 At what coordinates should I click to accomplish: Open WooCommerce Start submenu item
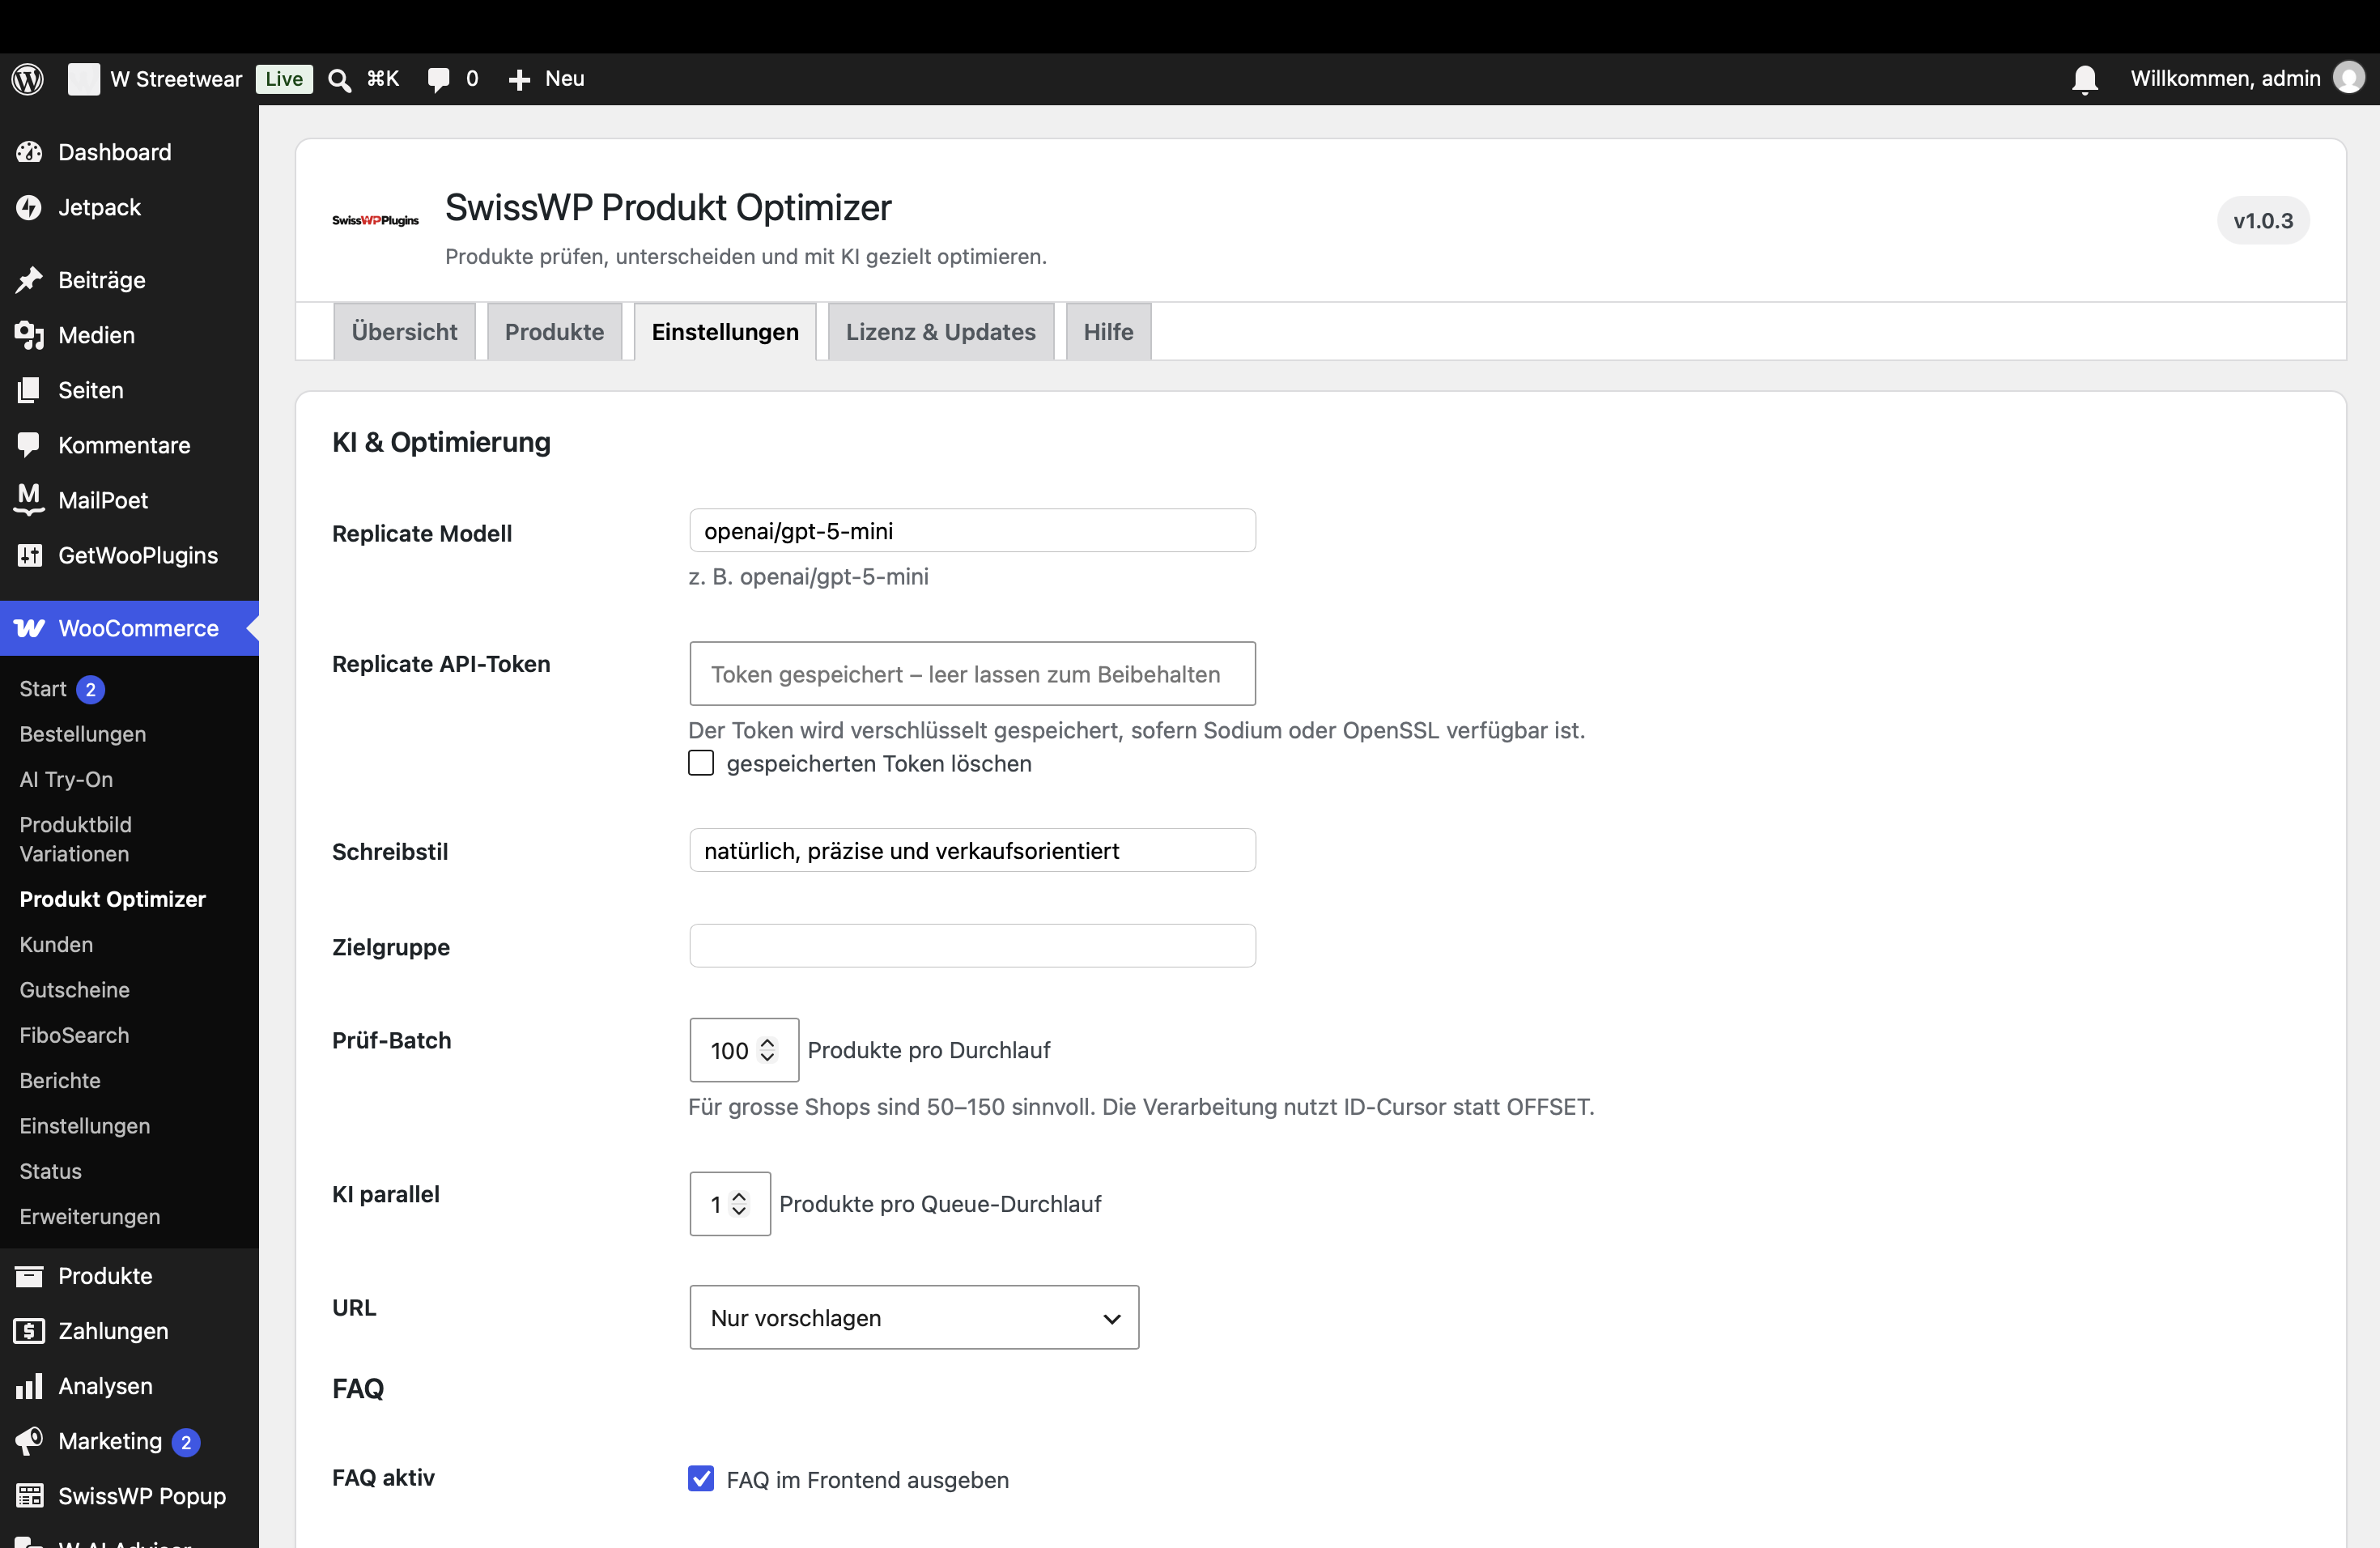point(43,689)
